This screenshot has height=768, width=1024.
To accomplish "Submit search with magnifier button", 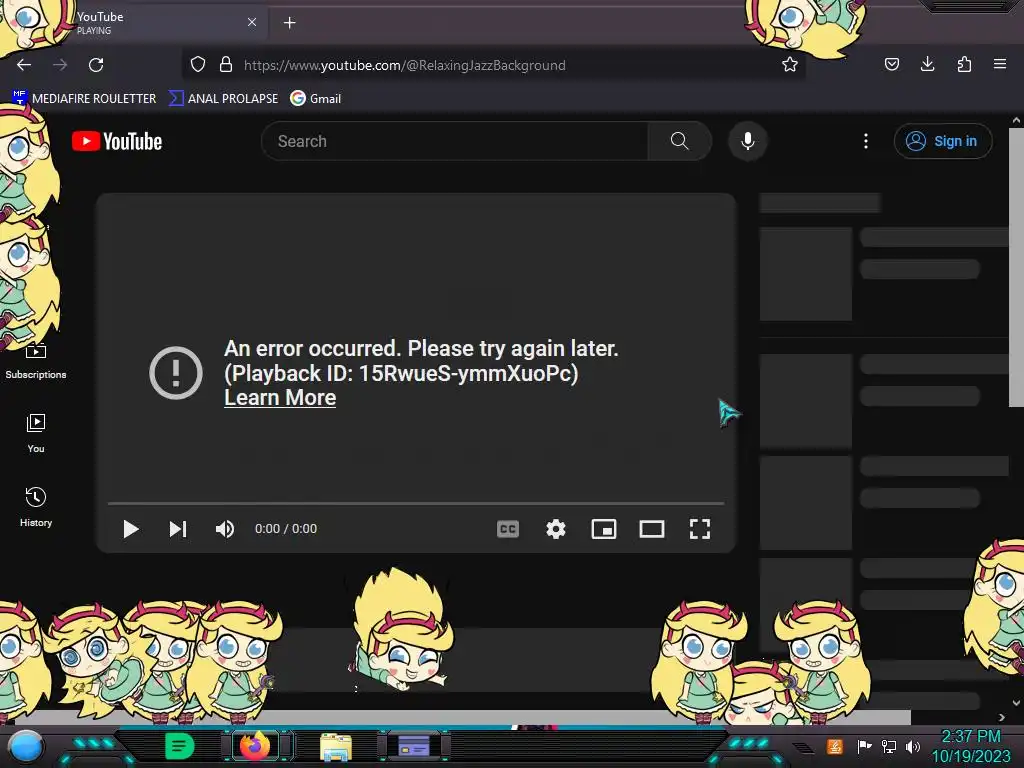I will point(679,141).
